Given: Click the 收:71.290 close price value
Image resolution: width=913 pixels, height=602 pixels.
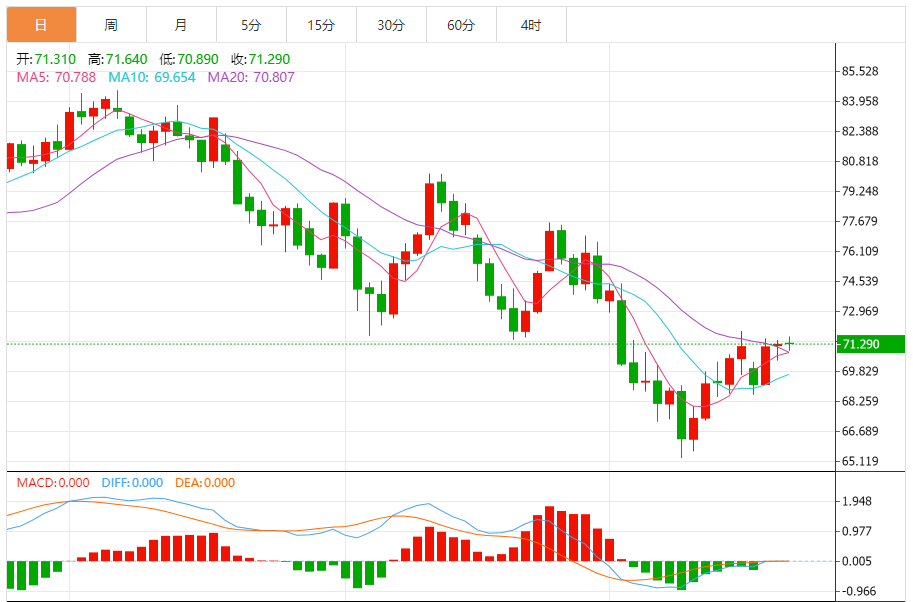Looking at the screenshot, I should click(260, 59).
